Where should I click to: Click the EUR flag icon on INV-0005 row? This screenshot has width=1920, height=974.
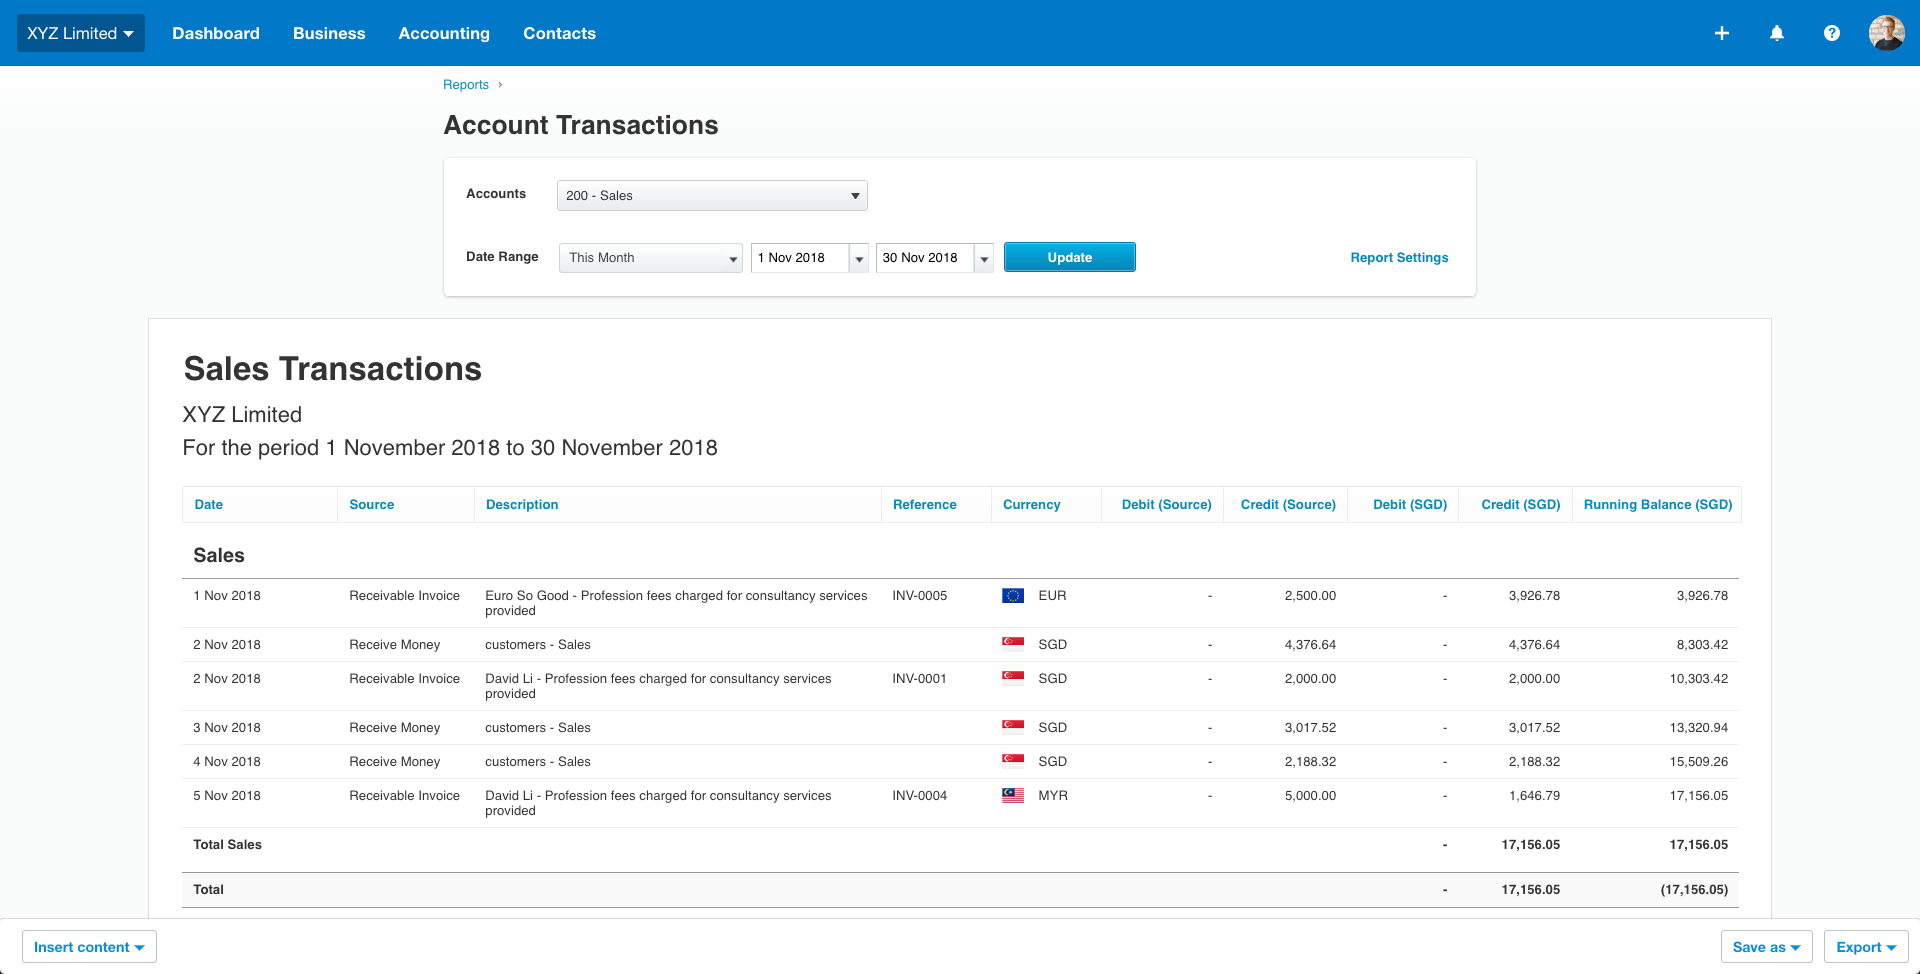[1012, 595]
